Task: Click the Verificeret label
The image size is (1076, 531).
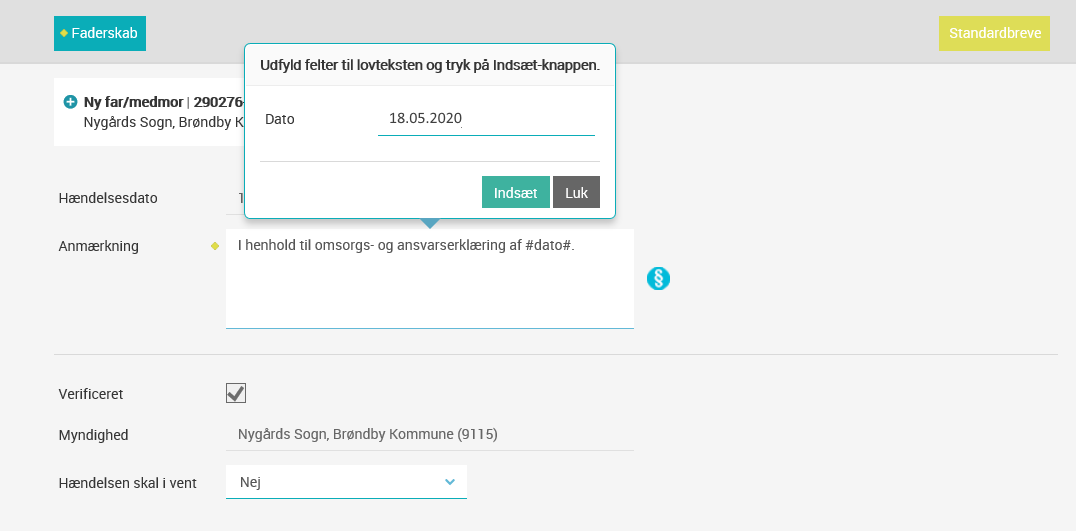Action: pyautogui.click(x=91, y=394)
